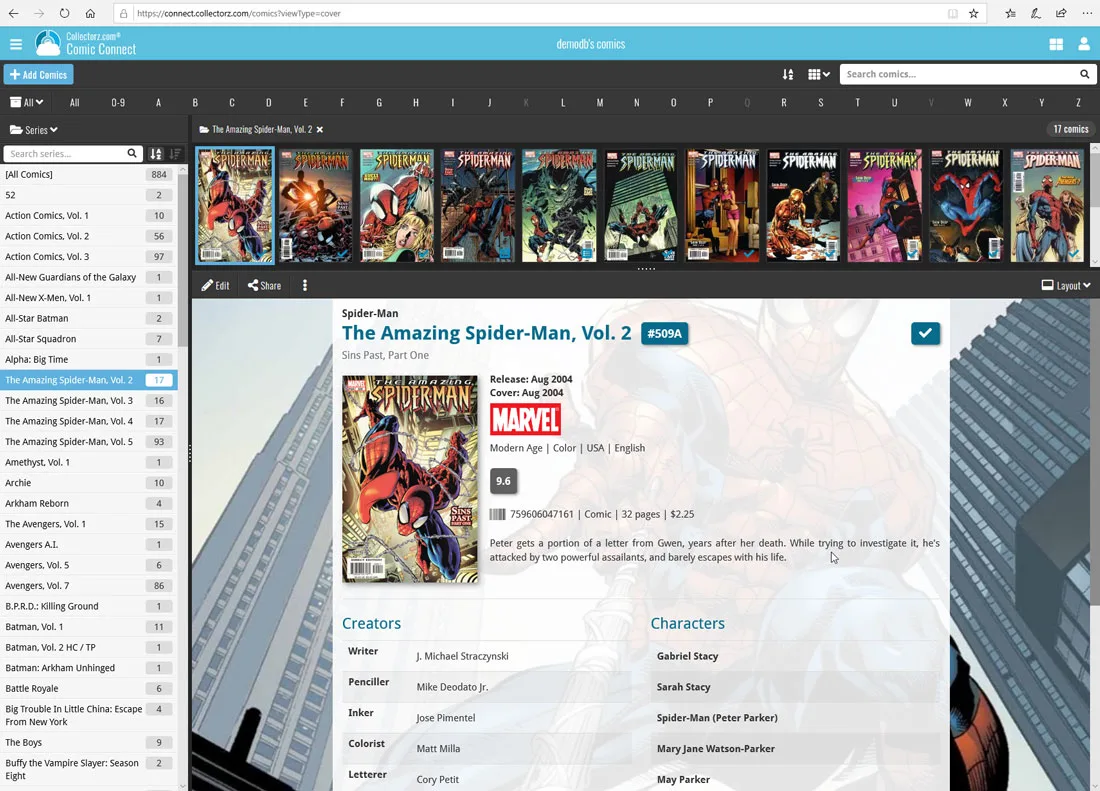Select Battle Royale series

(88, 689)
